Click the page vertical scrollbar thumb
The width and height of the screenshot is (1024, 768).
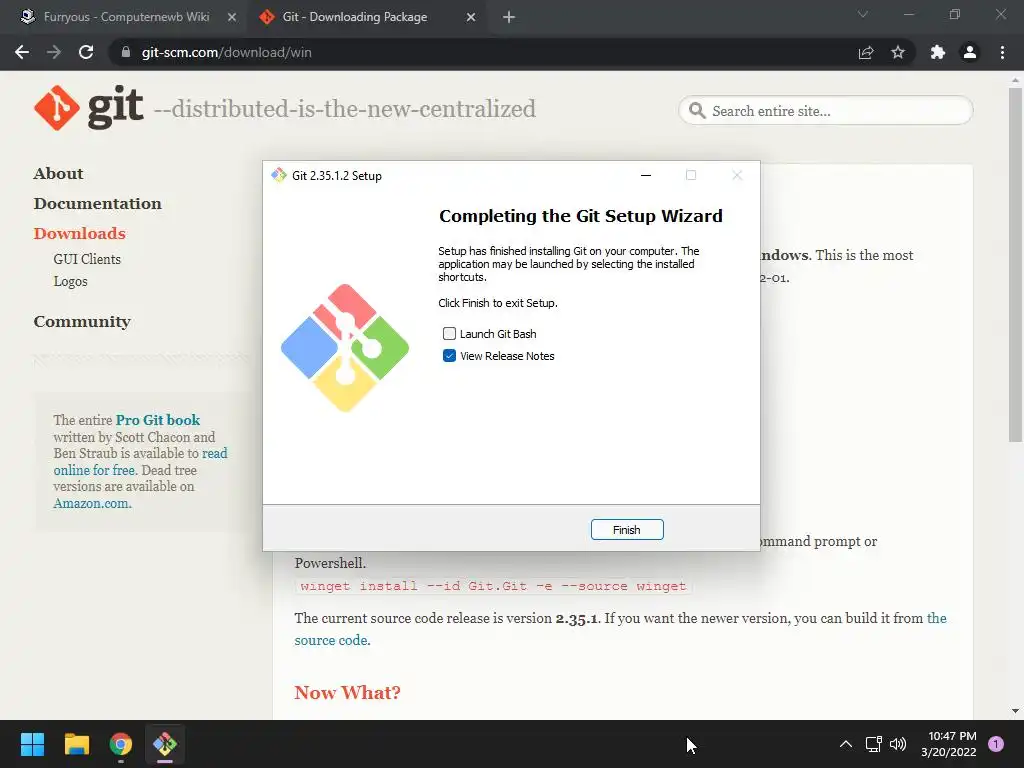point(1015,264)
